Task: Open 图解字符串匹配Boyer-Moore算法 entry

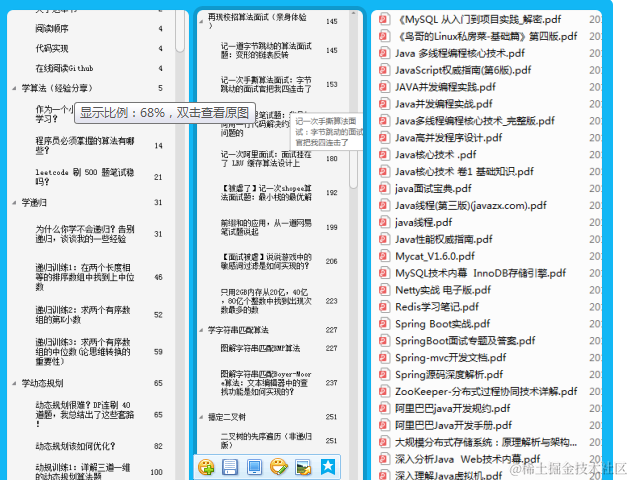Action: 266,383
